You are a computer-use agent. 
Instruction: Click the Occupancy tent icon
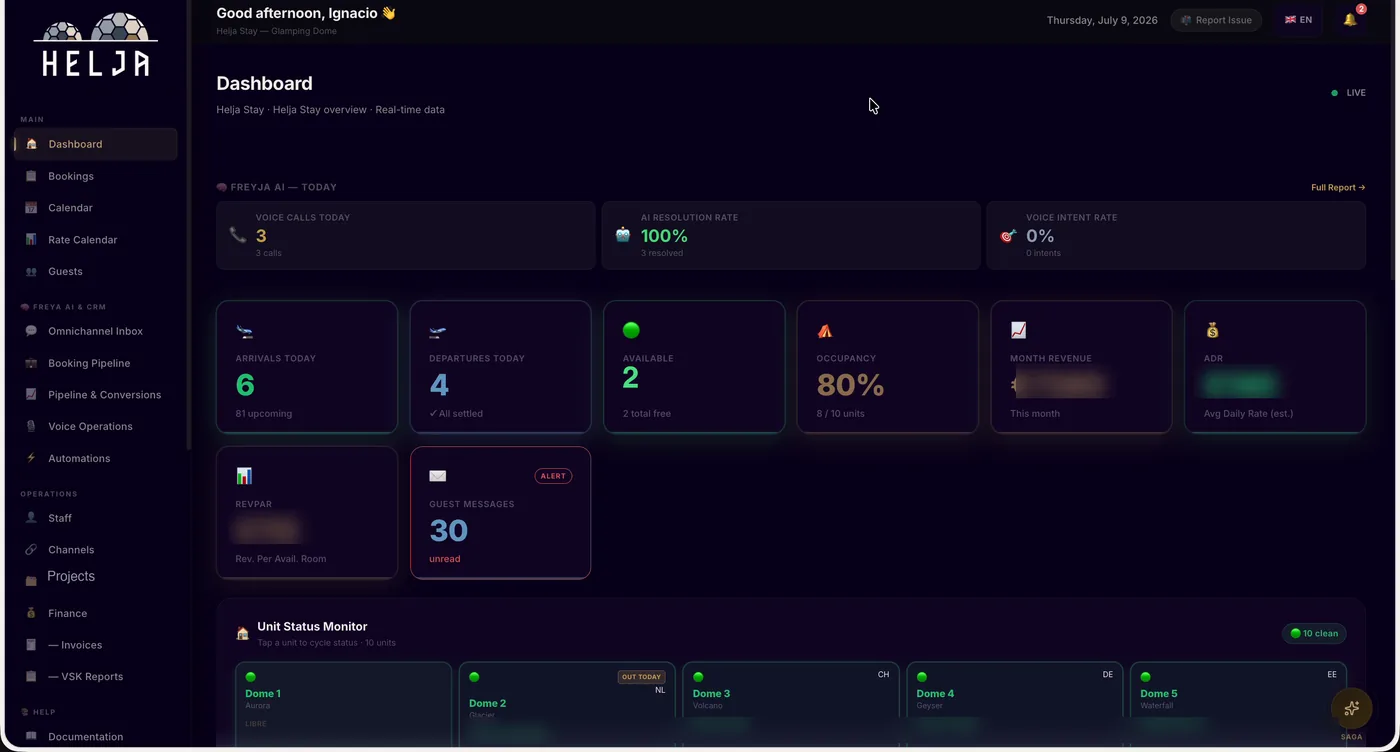coord(825,330)
